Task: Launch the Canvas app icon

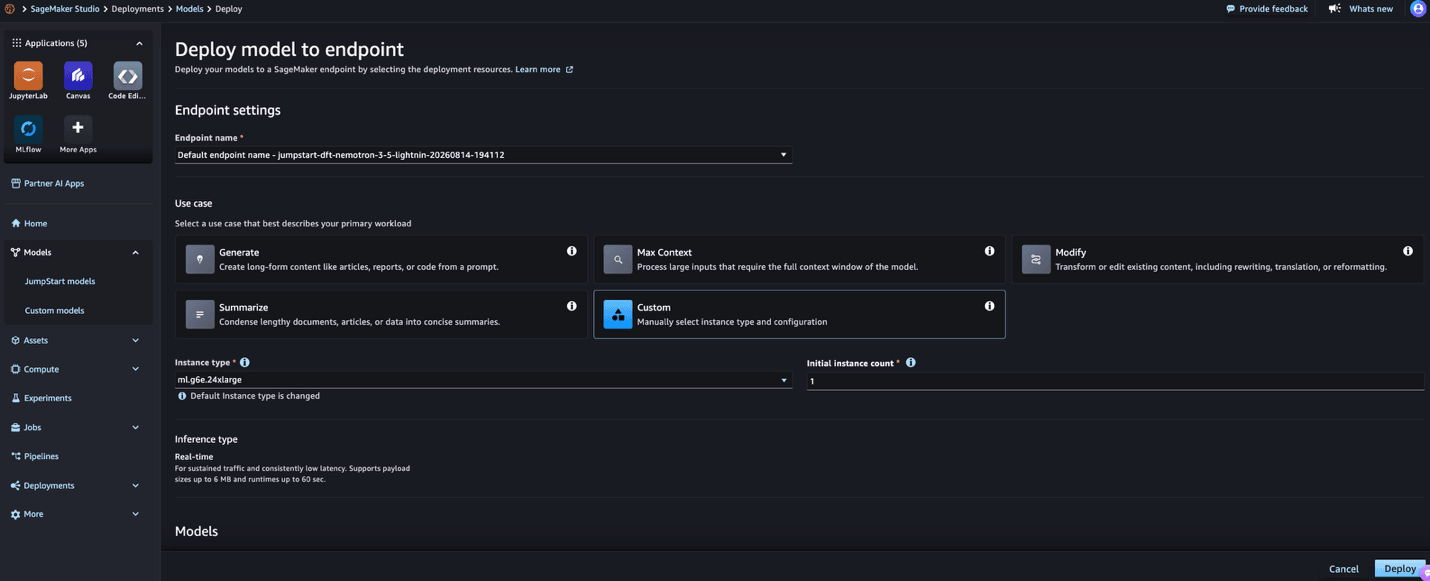Action: (78, 75)
